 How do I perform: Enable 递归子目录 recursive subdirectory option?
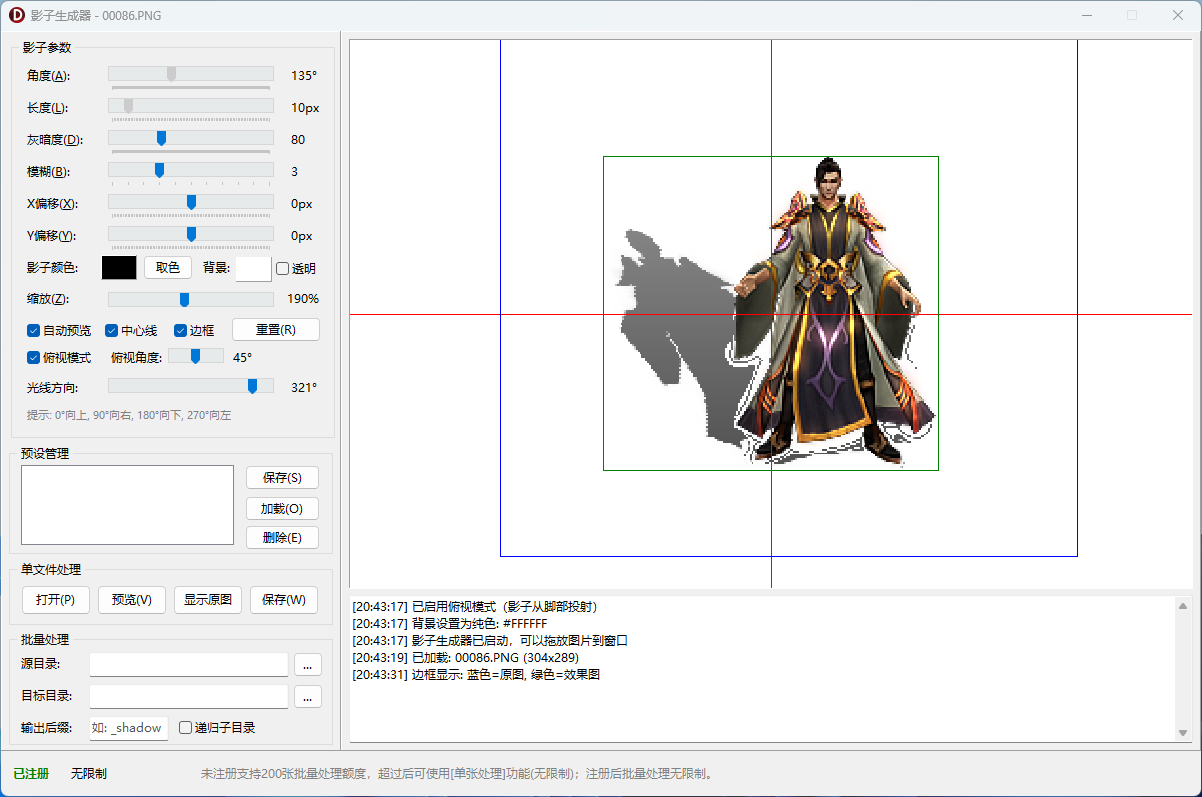[185, 728]
